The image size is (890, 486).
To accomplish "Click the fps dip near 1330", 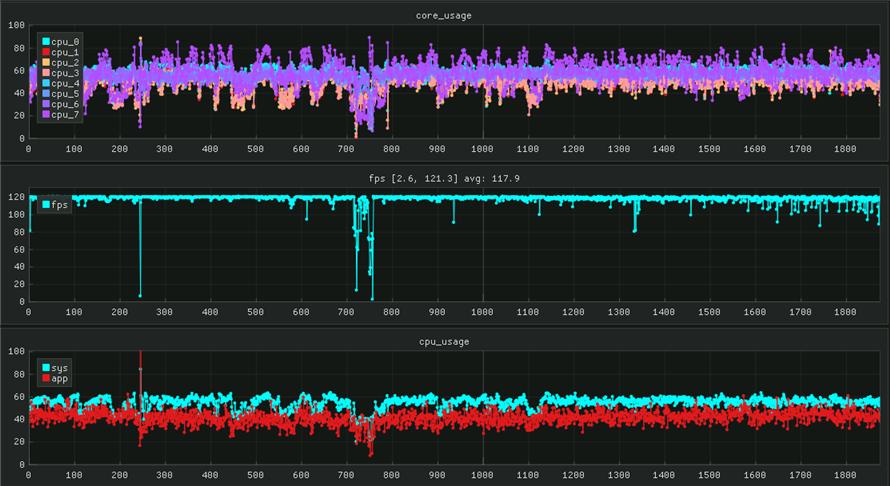I will (634, 230).
